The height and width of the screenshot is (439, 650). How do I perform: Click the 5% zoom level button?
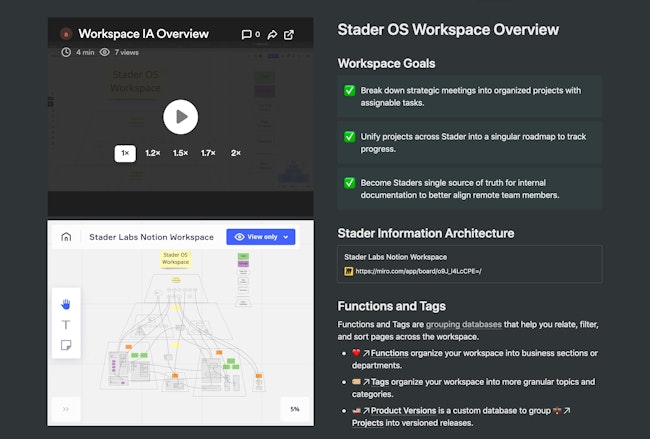pos(295,409)
